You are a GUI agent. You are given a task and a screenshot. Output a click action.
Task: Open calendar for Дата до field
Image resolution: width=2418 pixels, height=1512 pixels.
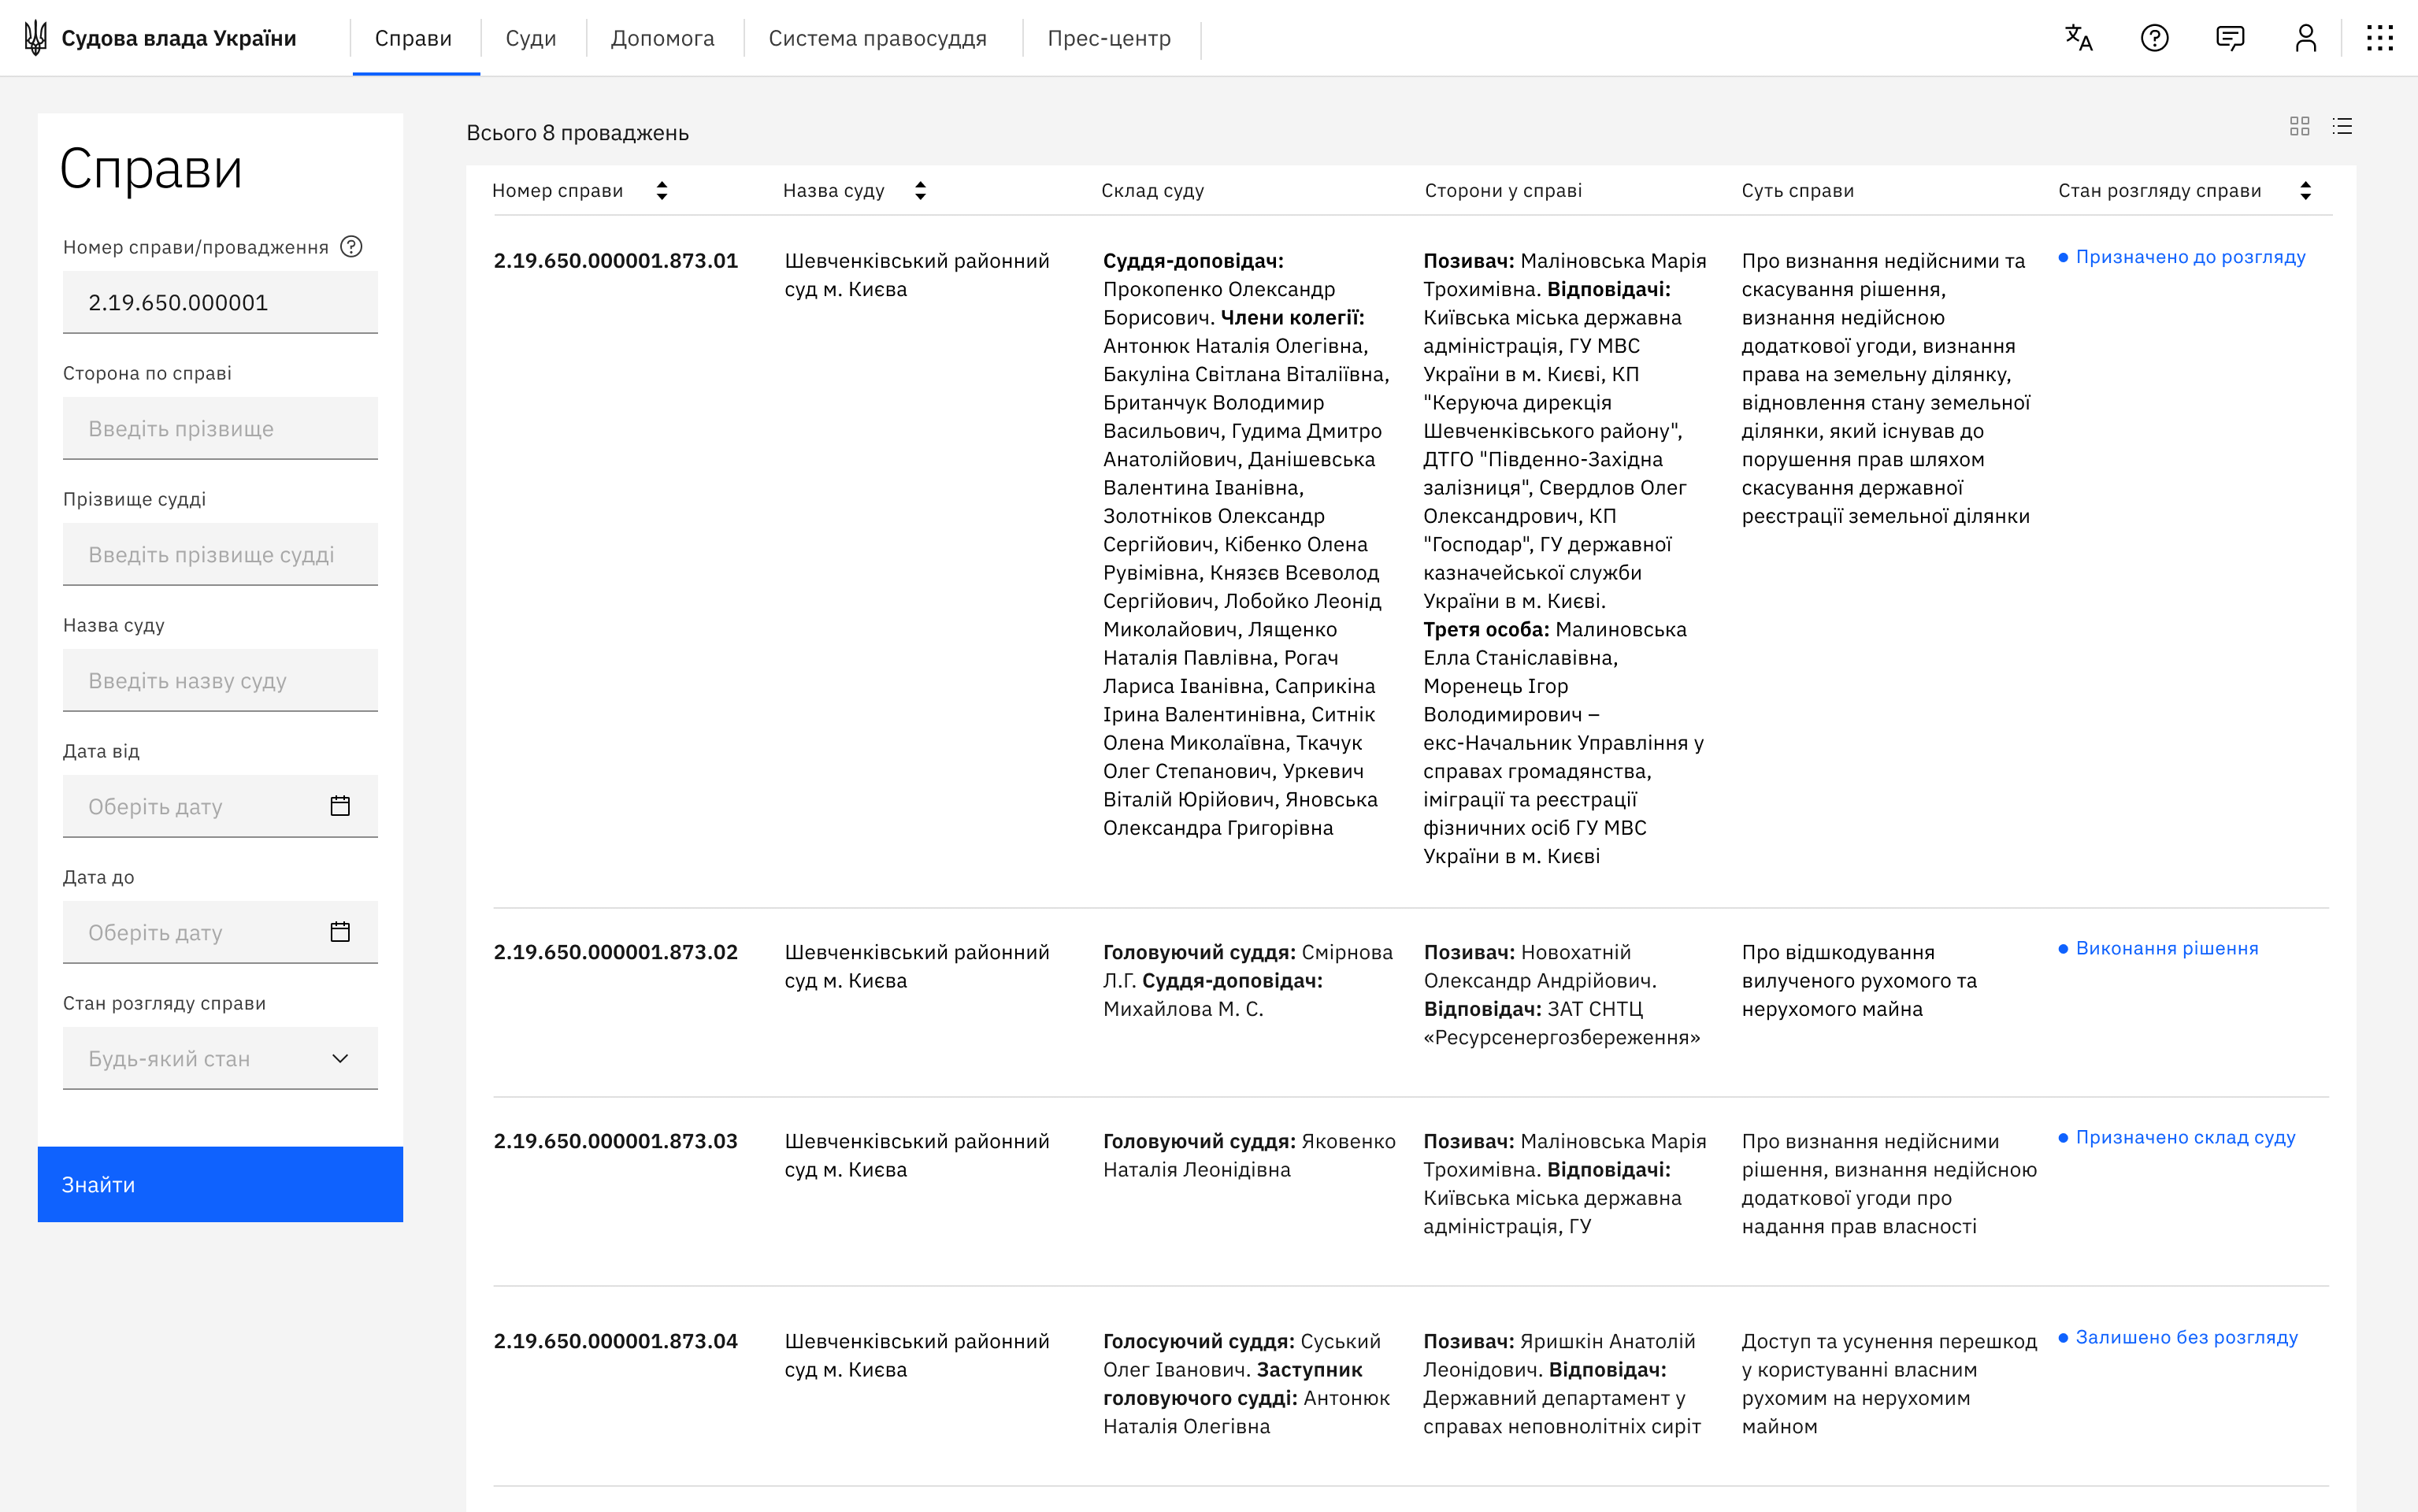click(340, 932)
